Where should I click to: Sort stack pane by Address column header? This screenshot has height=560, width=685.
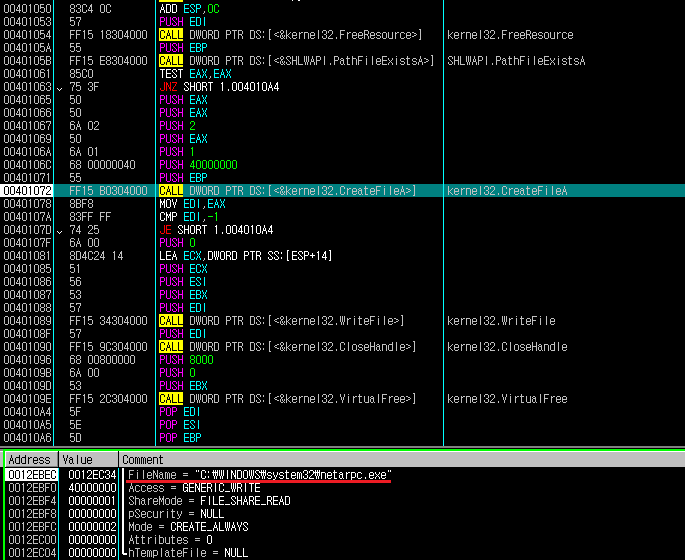click(x=31, y=460)
